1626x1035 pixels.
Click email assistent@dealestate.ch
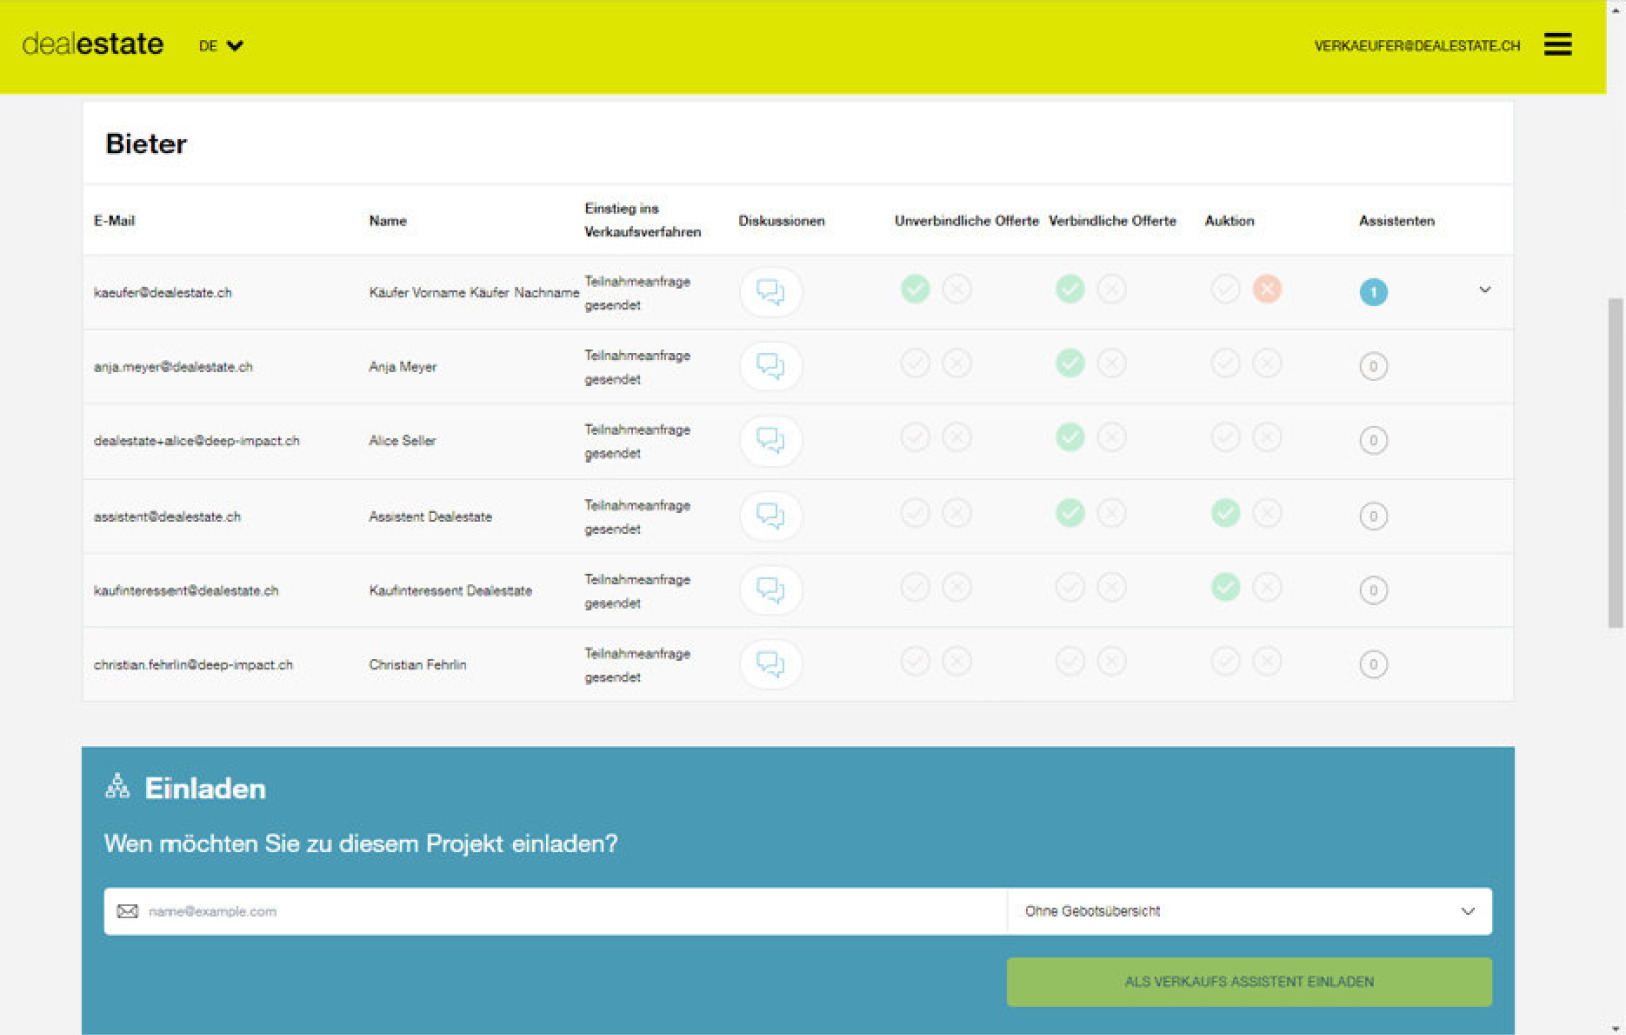pos(167,517)
